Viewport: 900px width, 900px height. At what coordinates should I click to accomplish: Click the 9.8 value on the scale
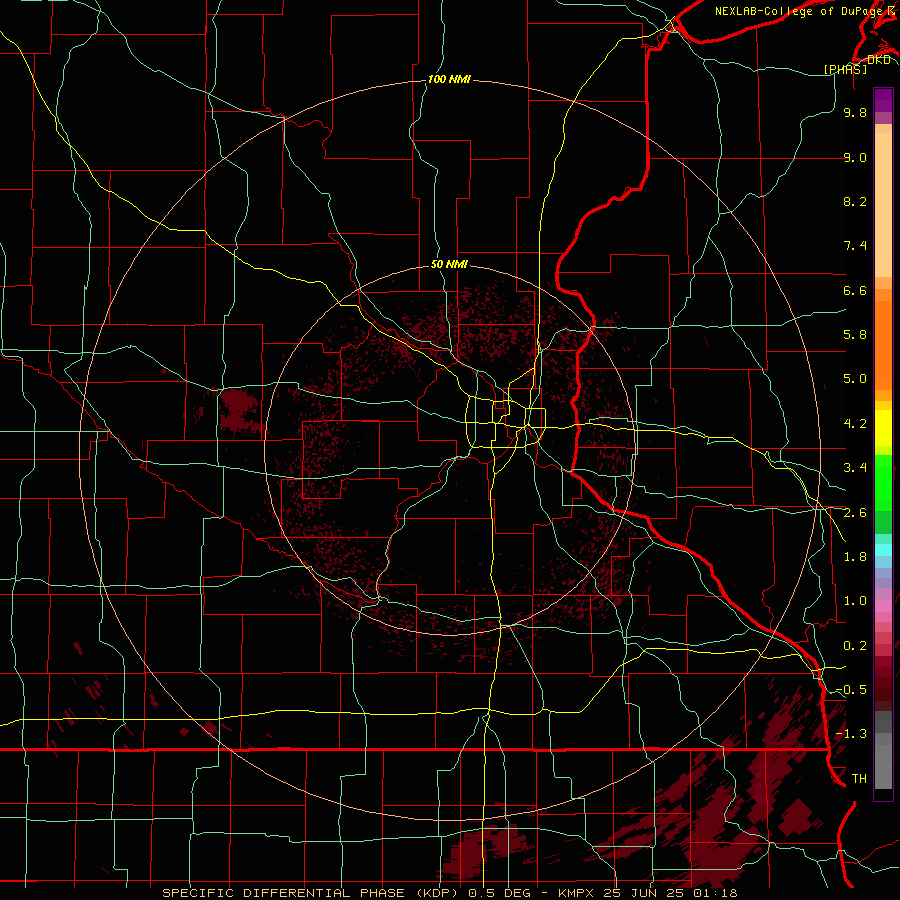855,112
